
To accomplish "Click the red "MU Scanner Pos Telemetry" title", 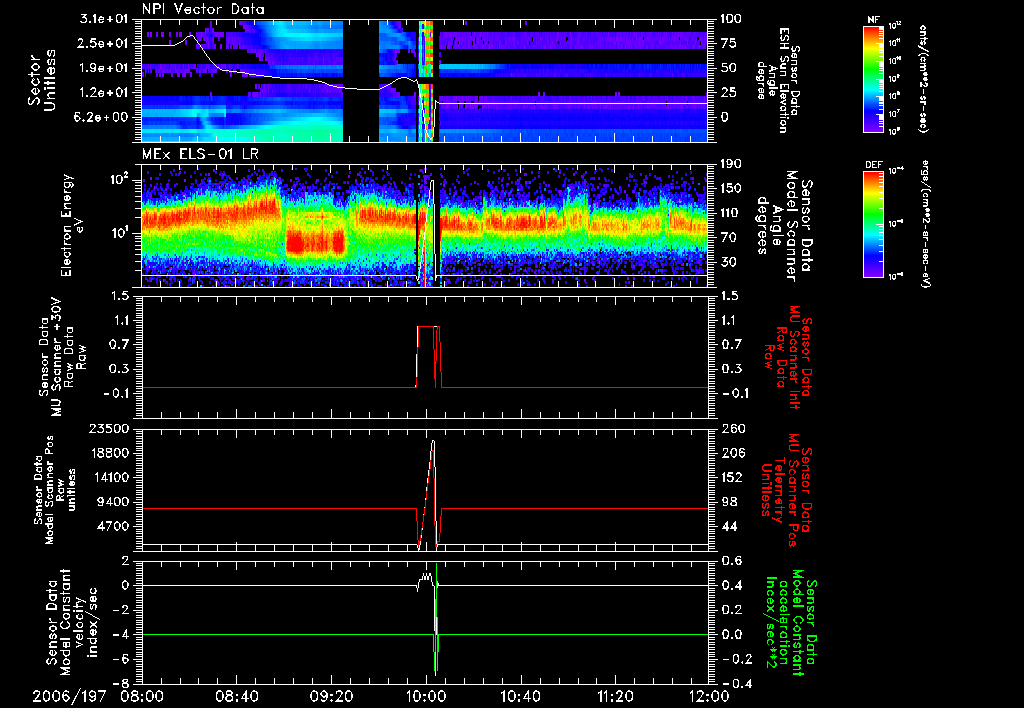I will 787,490.
